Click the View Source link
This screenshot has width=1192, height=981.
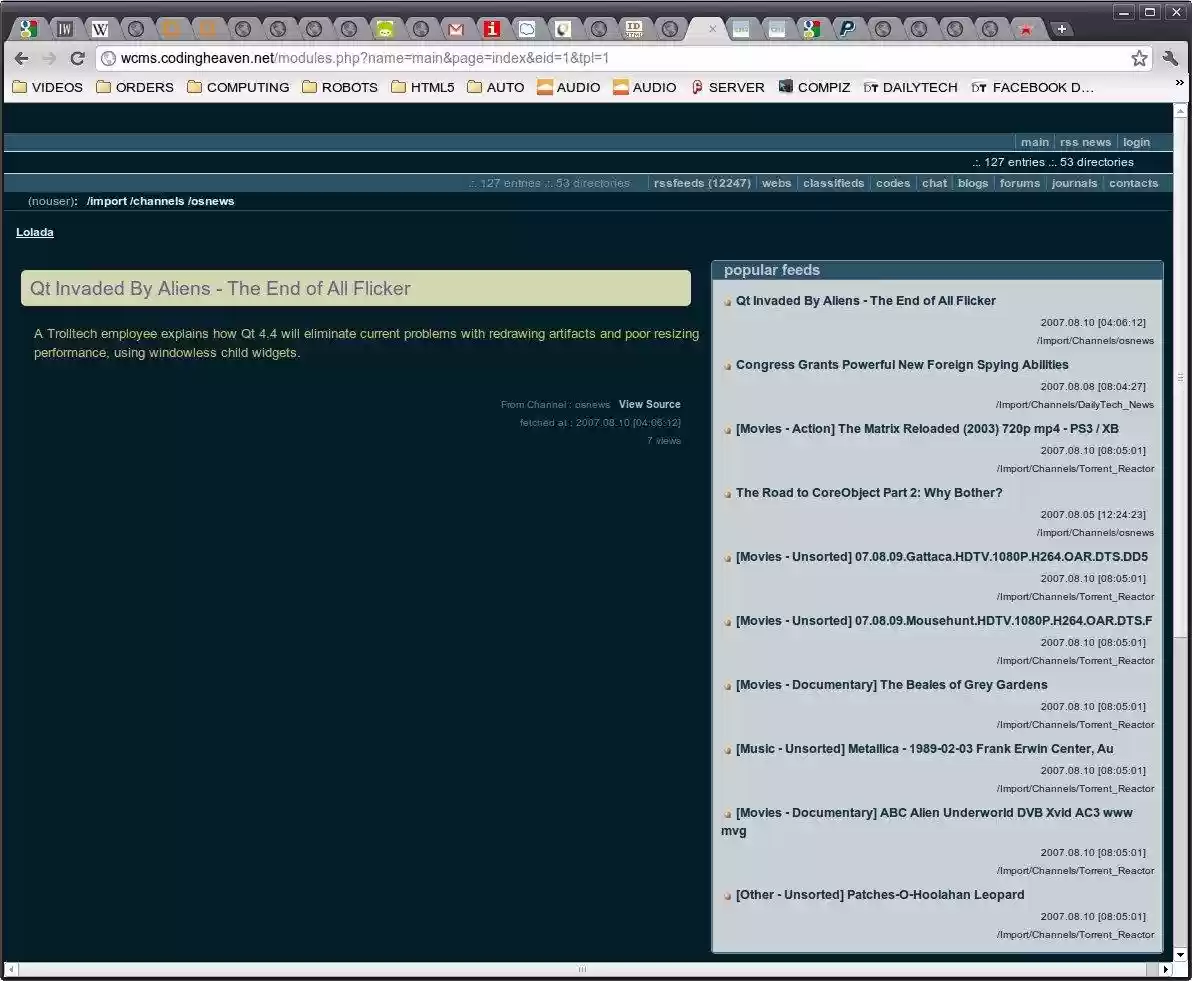pyautogui.click(x=649, y=405)
